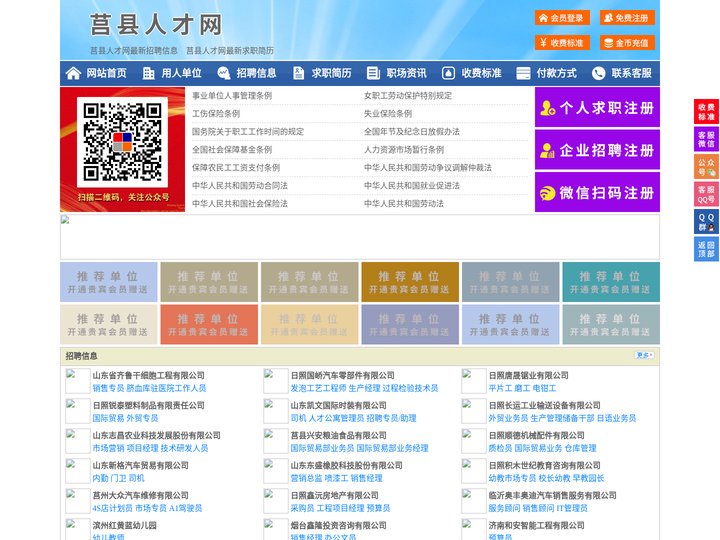Click the purple 客服微信 sidebar icon

click(706, 139)
